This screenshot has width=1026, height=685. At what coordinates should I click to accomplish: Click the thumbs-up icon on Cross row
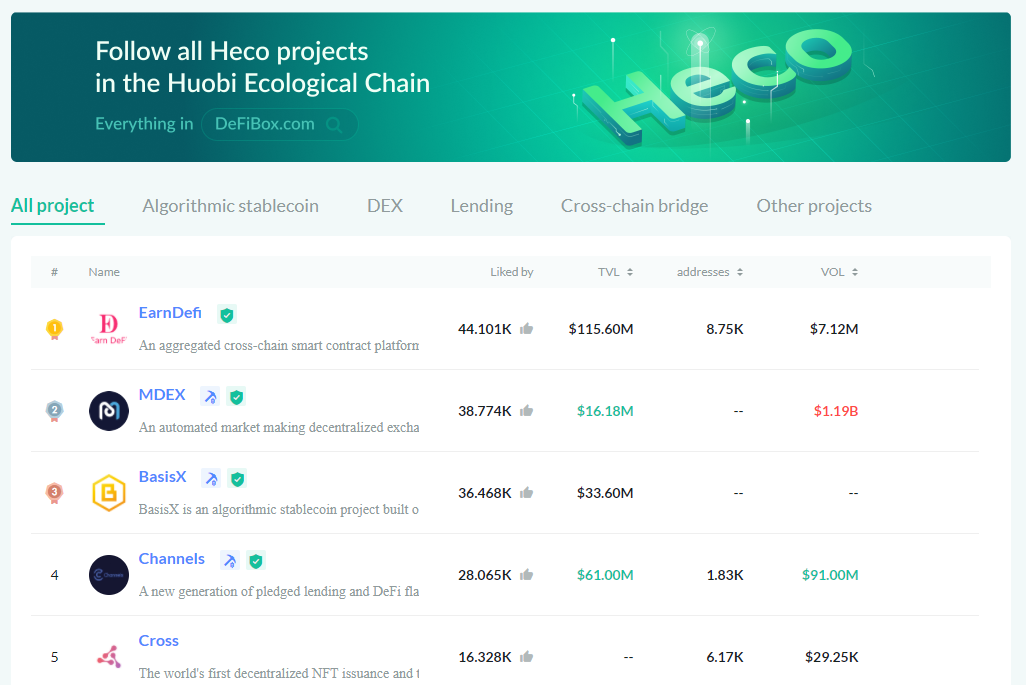(x=526, y=657)
